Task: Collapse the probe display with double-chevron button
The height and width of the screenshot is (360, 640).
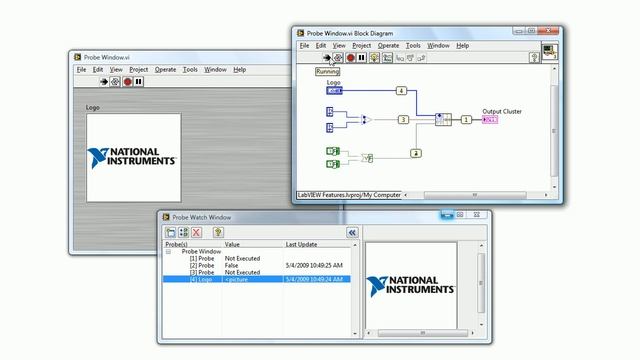Action: pyautogui.click(x=352, y=232)
